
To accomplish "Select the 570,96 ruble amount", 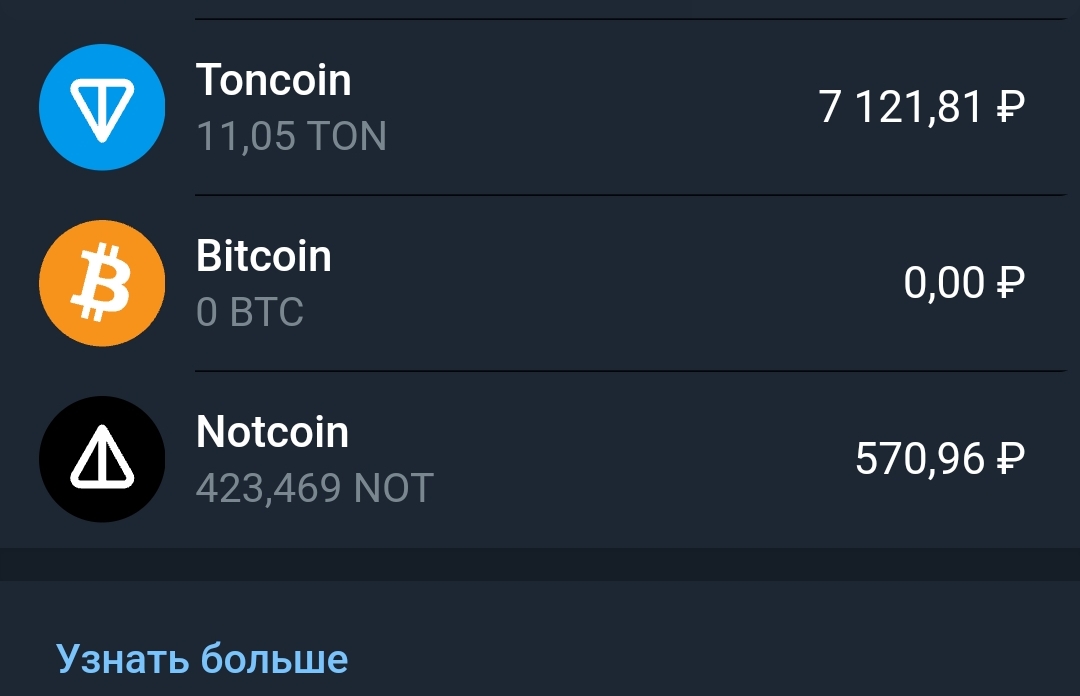I will tap(920, 459).
